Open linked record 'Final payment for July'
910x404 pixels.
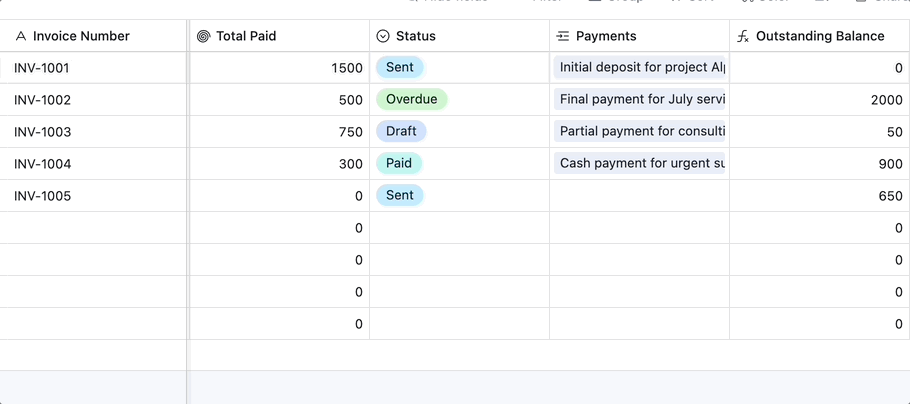tap(640, 100)
